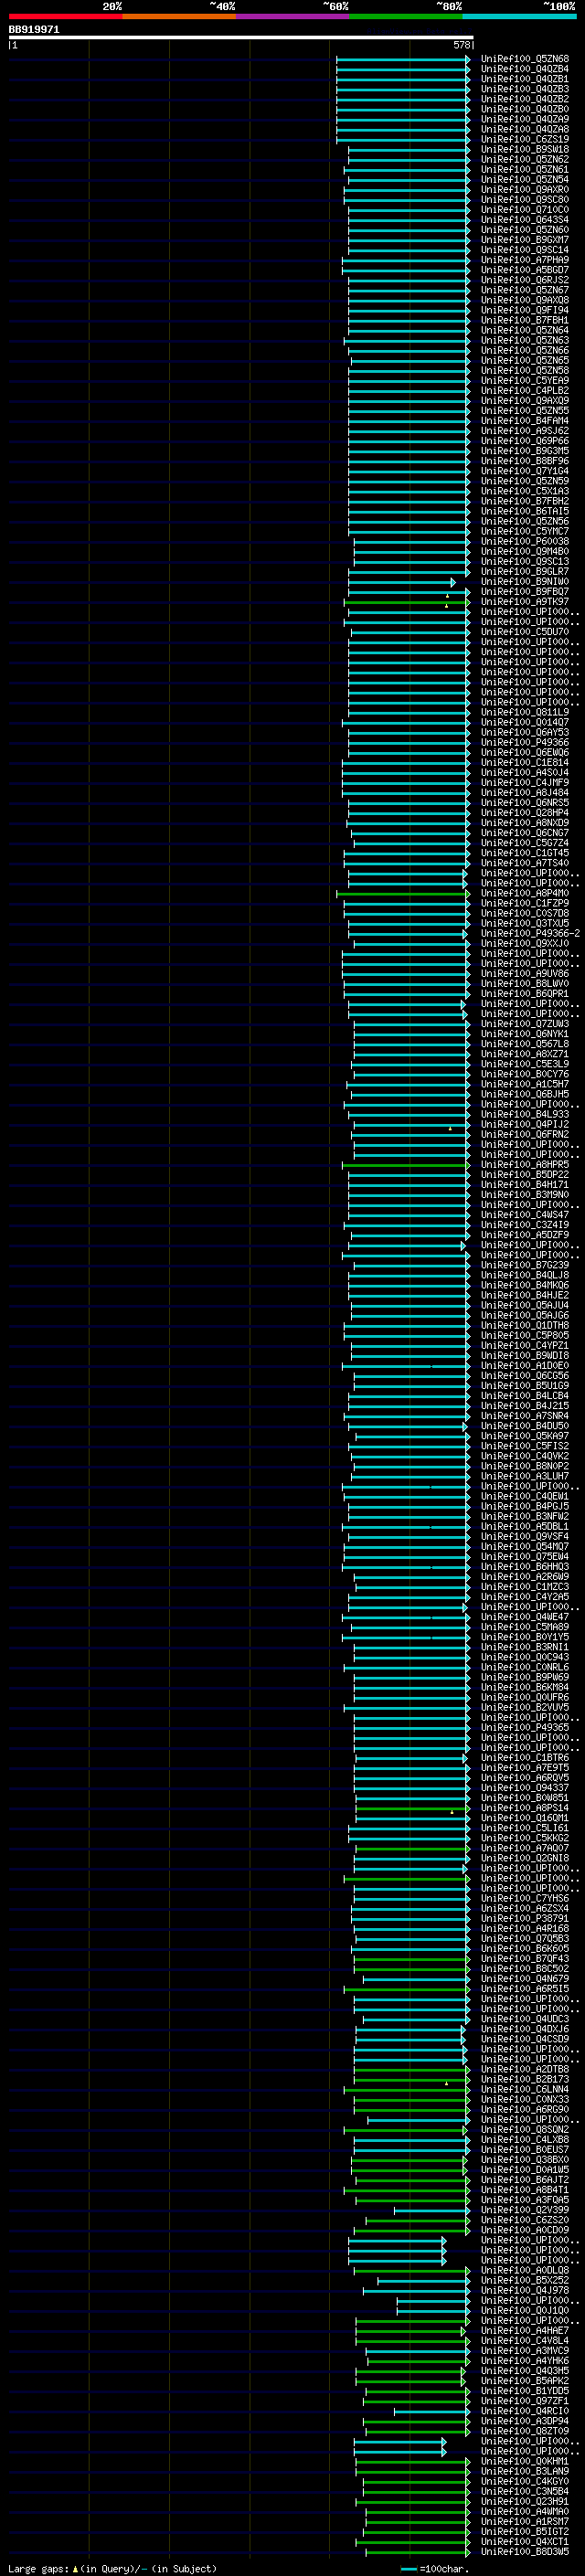The image size is (585, 2576).
Task: Click the green A9TK97 alignment bar
Action: point(407,602)
